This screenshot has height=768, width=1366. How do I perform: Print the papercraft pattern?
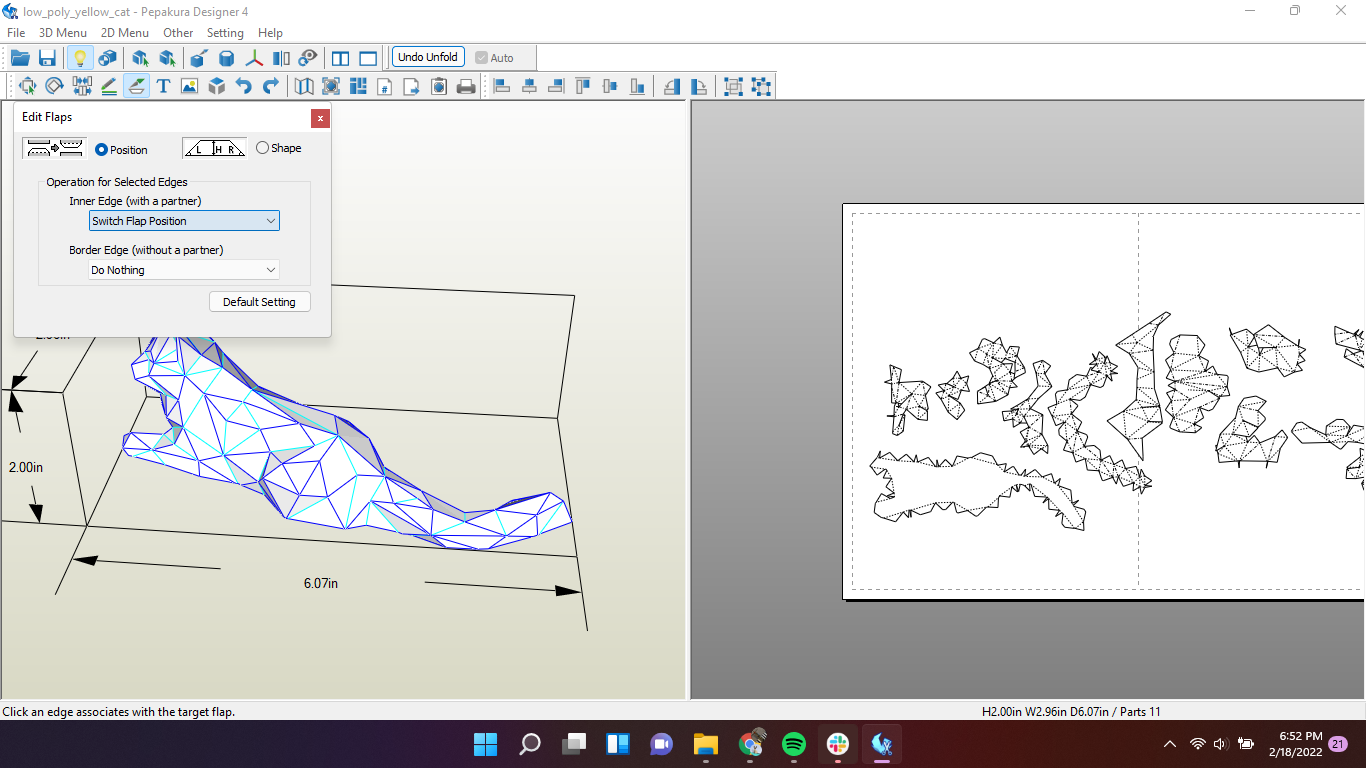tap(465, 86)
